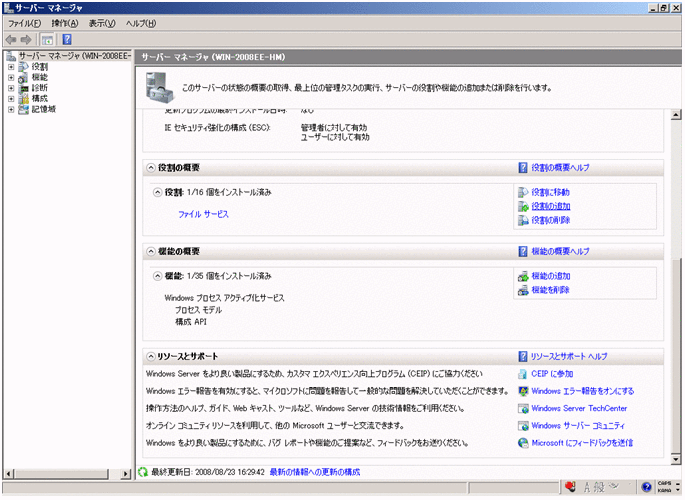Viewport: 685px width, 500px height.
Task: Click the Windows エラー報告 flag icon
Action: click(x=523, y=392)
